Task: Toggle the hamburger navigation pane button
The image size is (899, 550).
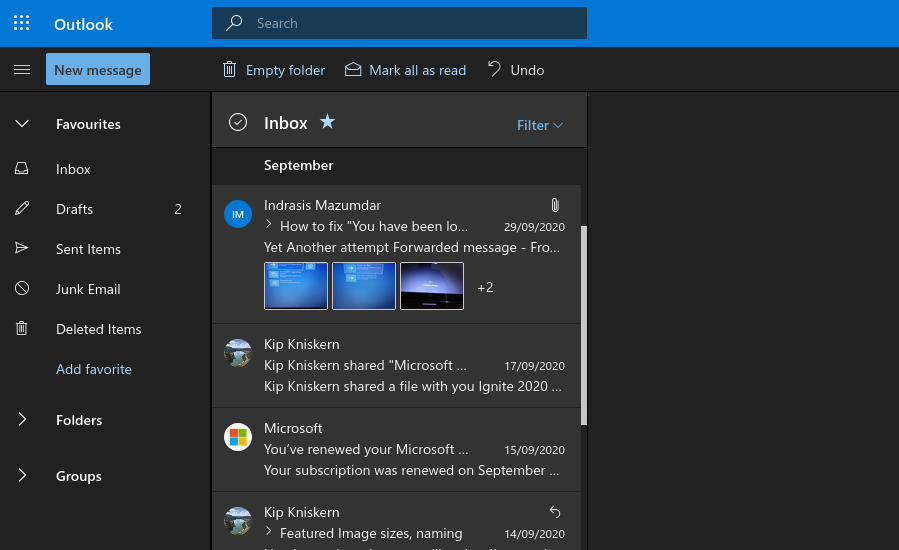Action: [x=22, y=69]
